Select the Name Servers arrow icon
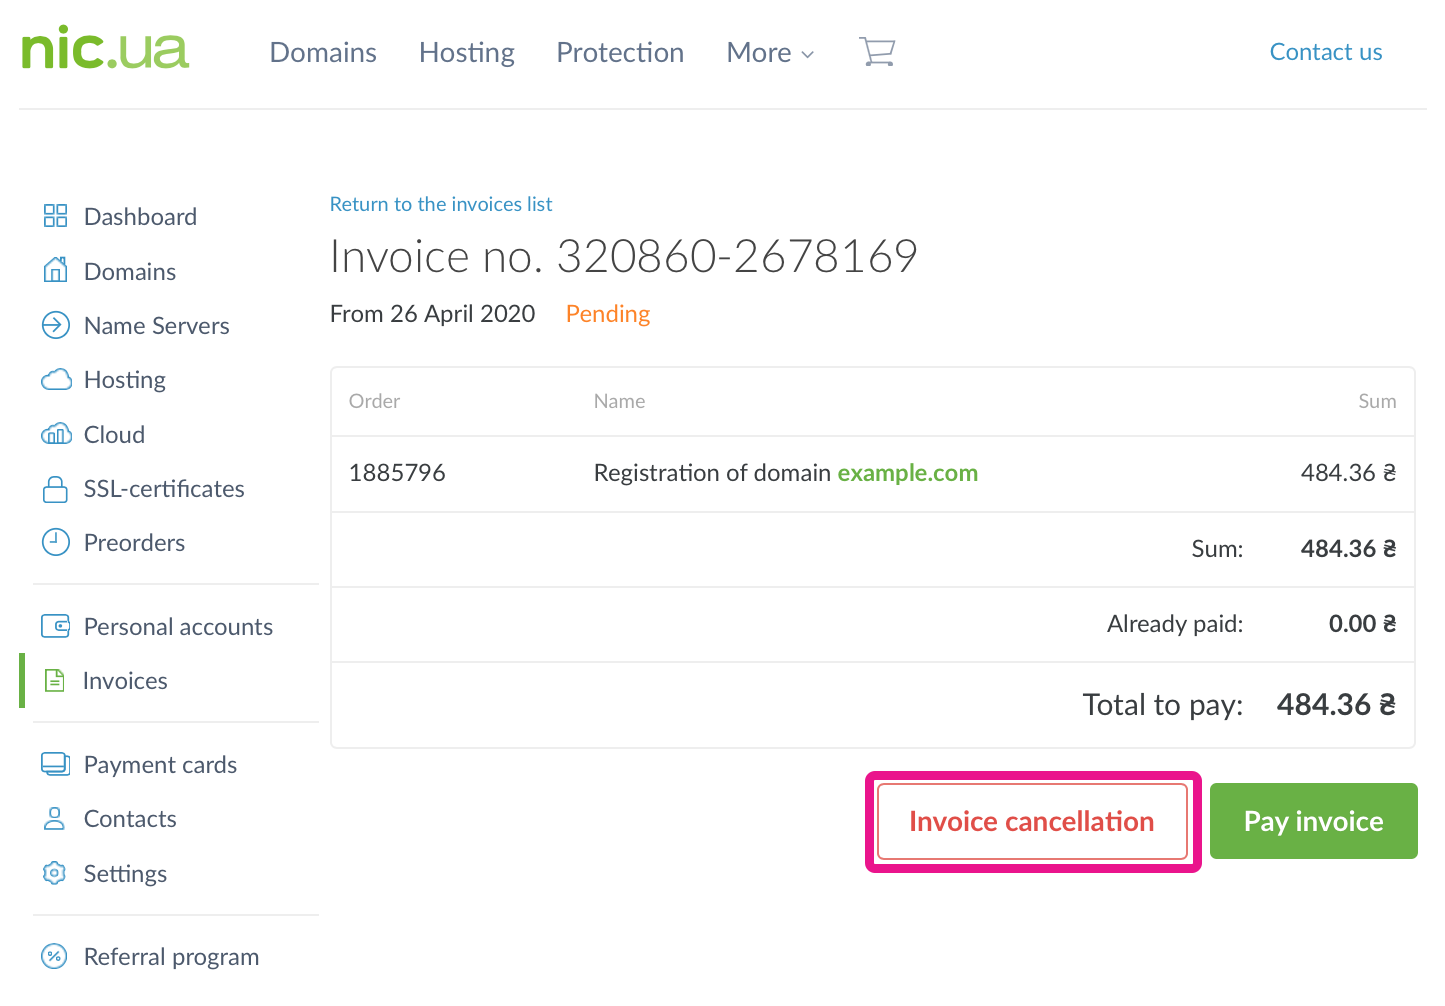The width and height of the screenshot is (1445, 1006). 55,325
